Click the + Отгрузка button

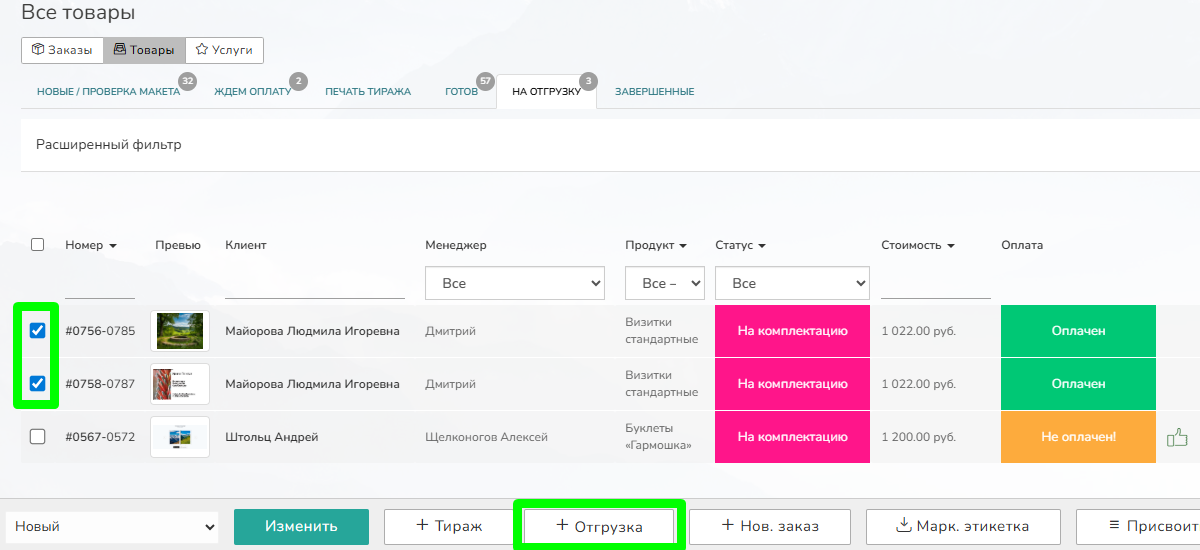pos(599,526)
